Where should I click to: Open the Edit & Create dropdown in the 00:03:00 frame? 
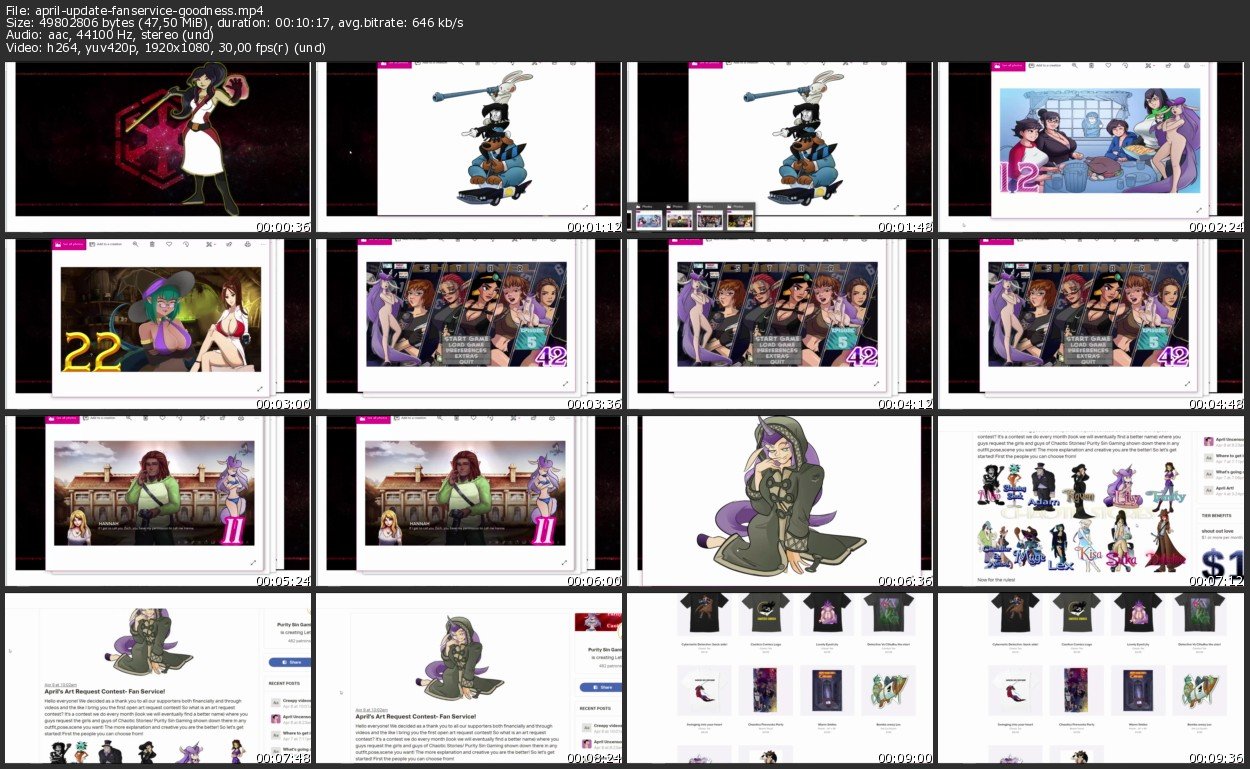pyautogui.click(x=208, y=244)
